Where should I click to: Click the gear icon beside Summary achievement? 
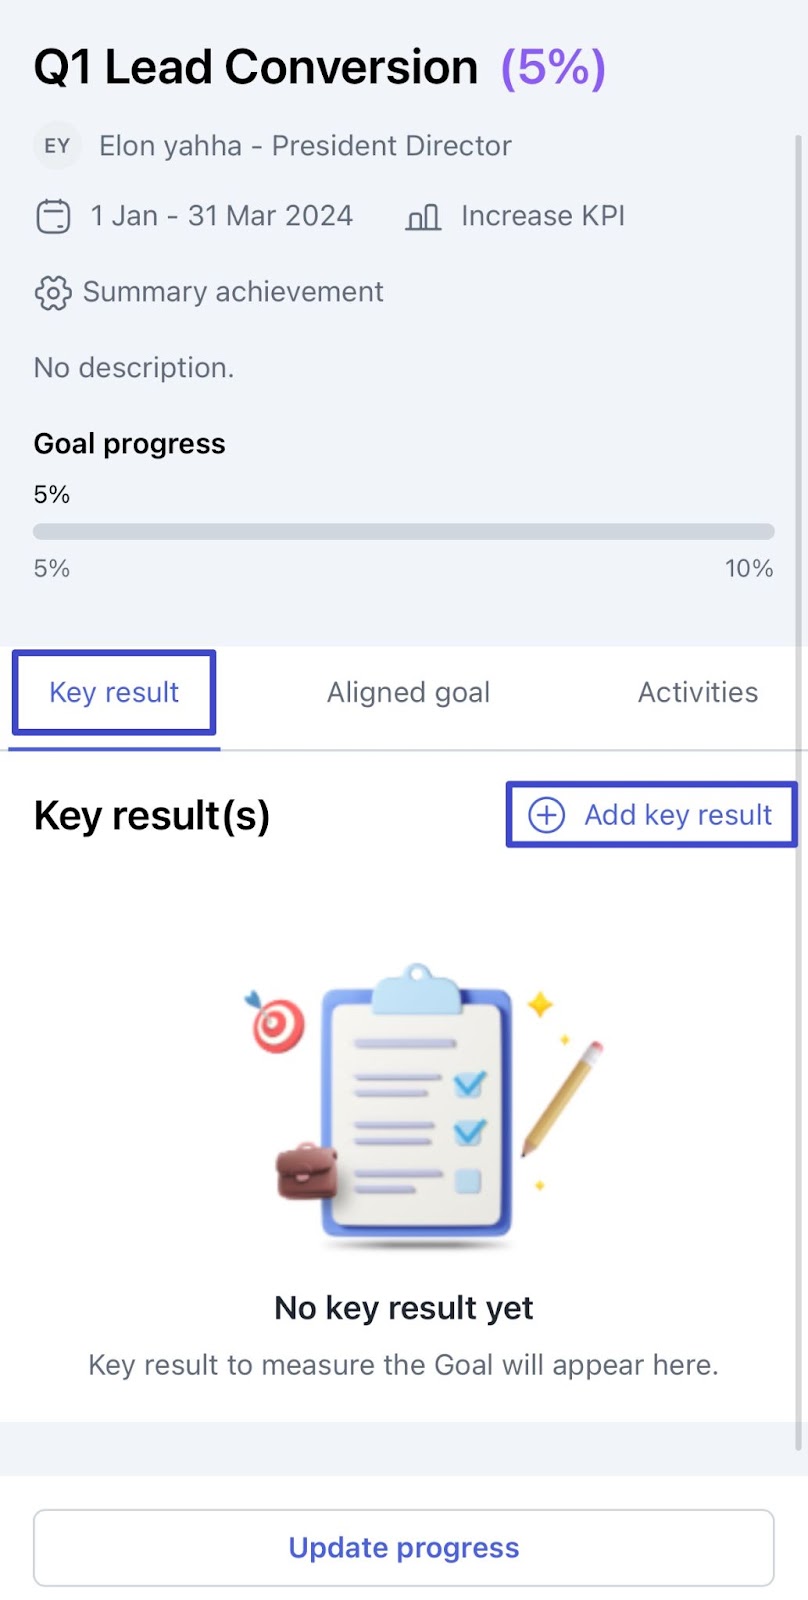(x=53, y=292)
